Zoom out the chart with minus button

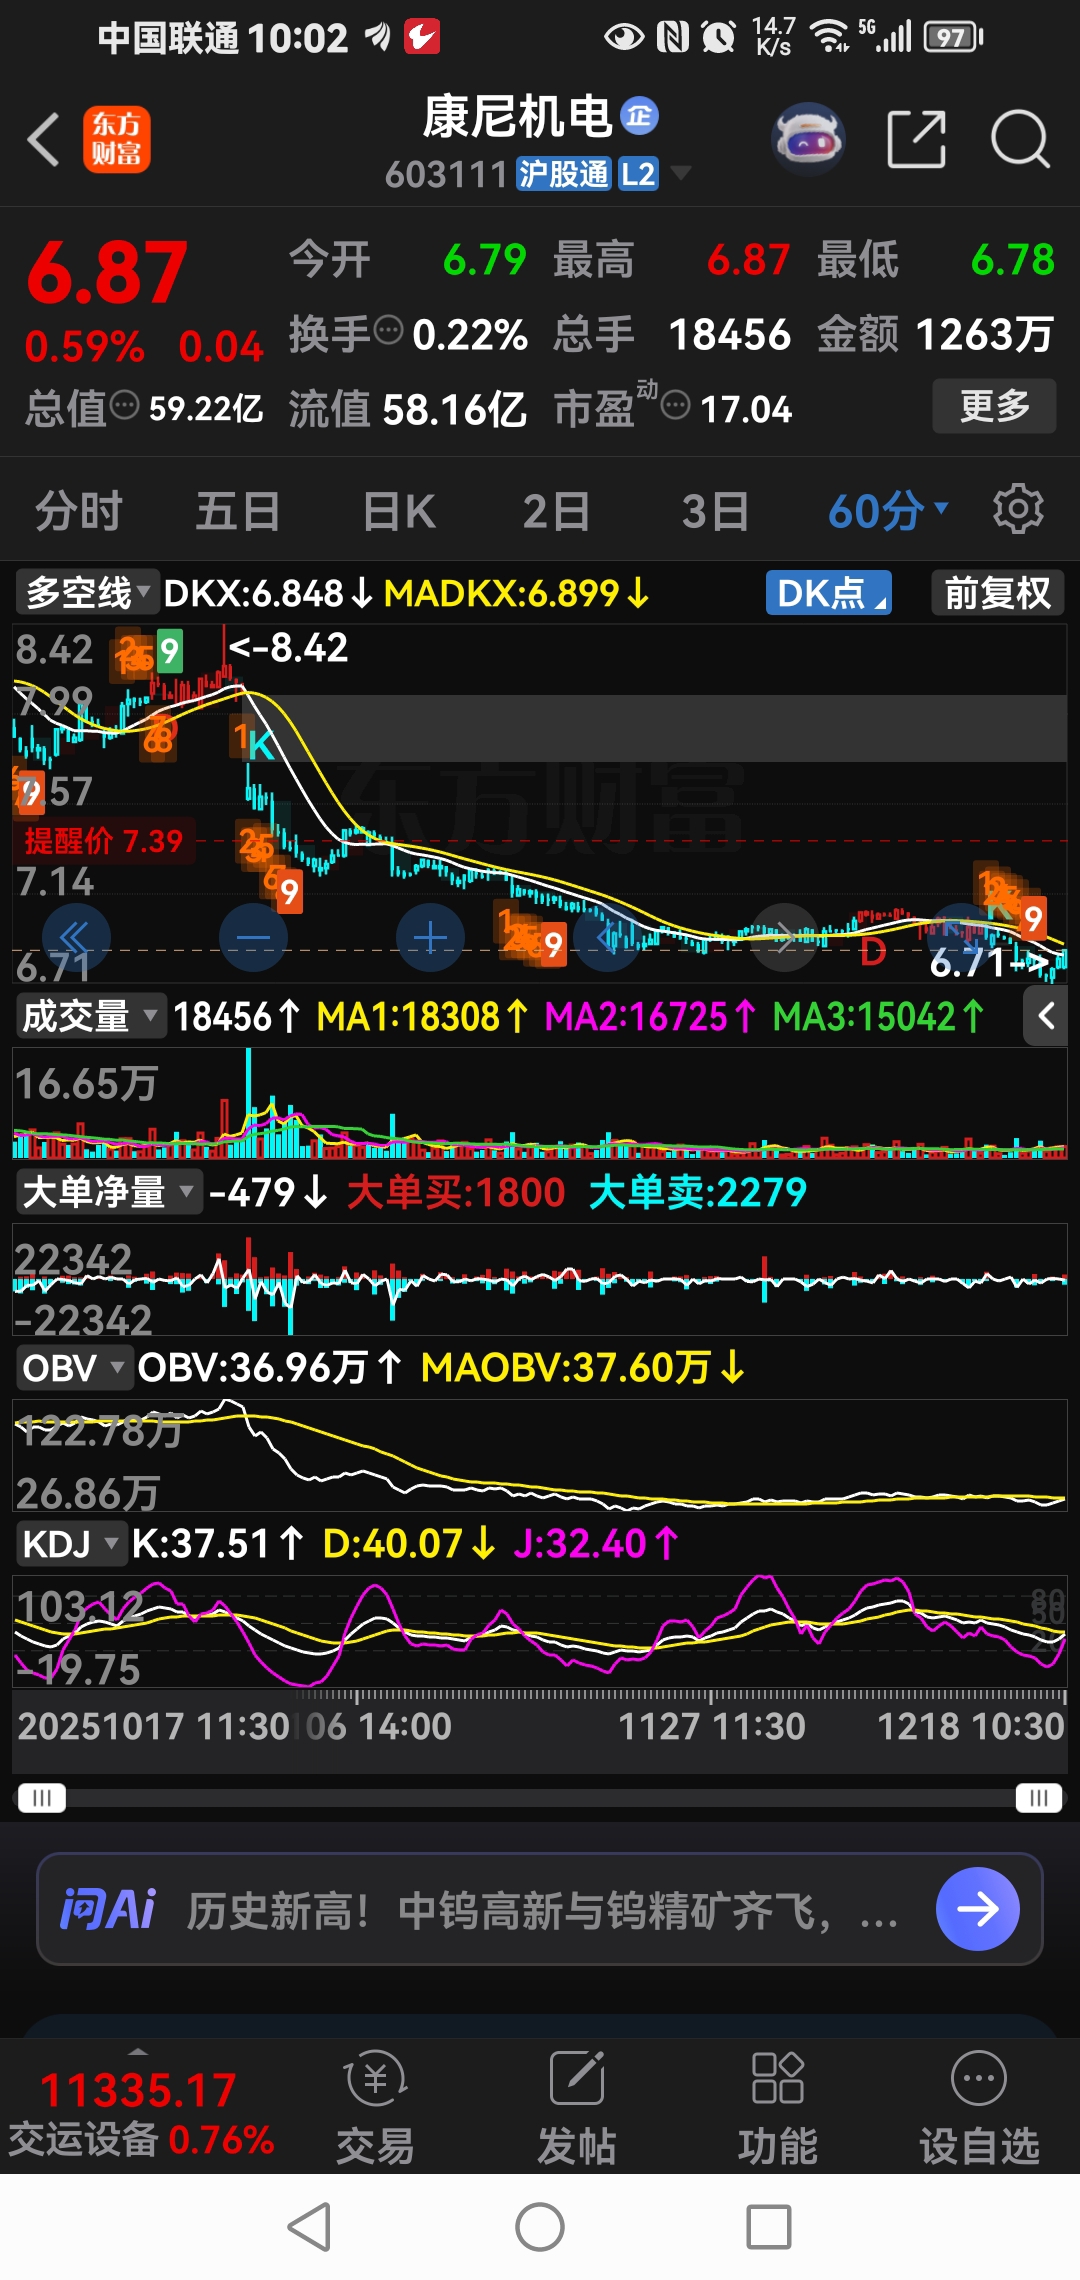(253, 937)
